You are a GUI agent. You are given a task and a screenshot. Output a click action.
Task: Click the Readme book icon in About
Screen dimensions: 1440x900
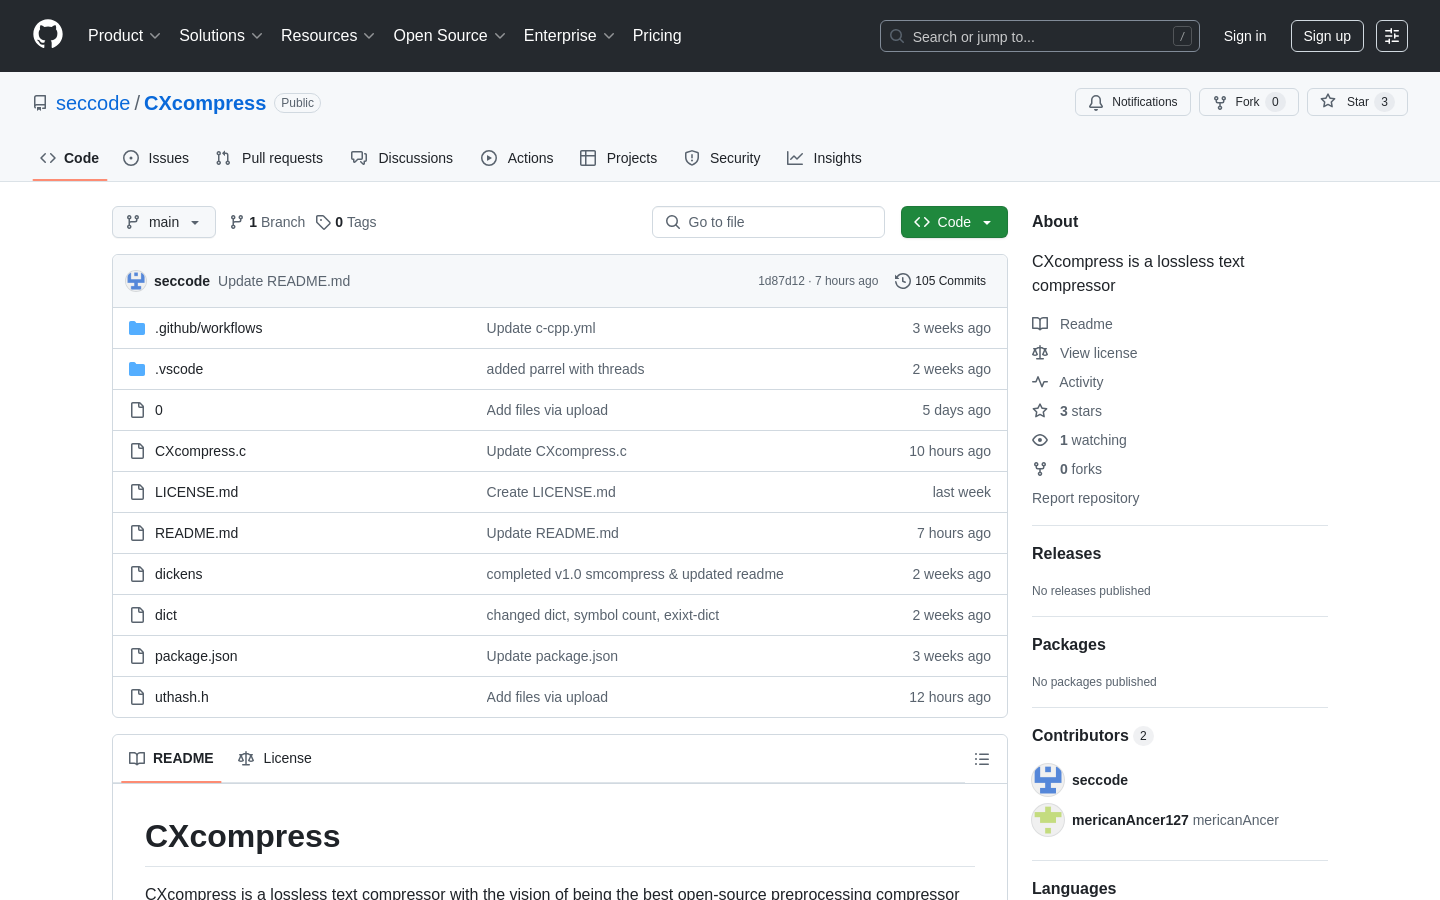1040,324
